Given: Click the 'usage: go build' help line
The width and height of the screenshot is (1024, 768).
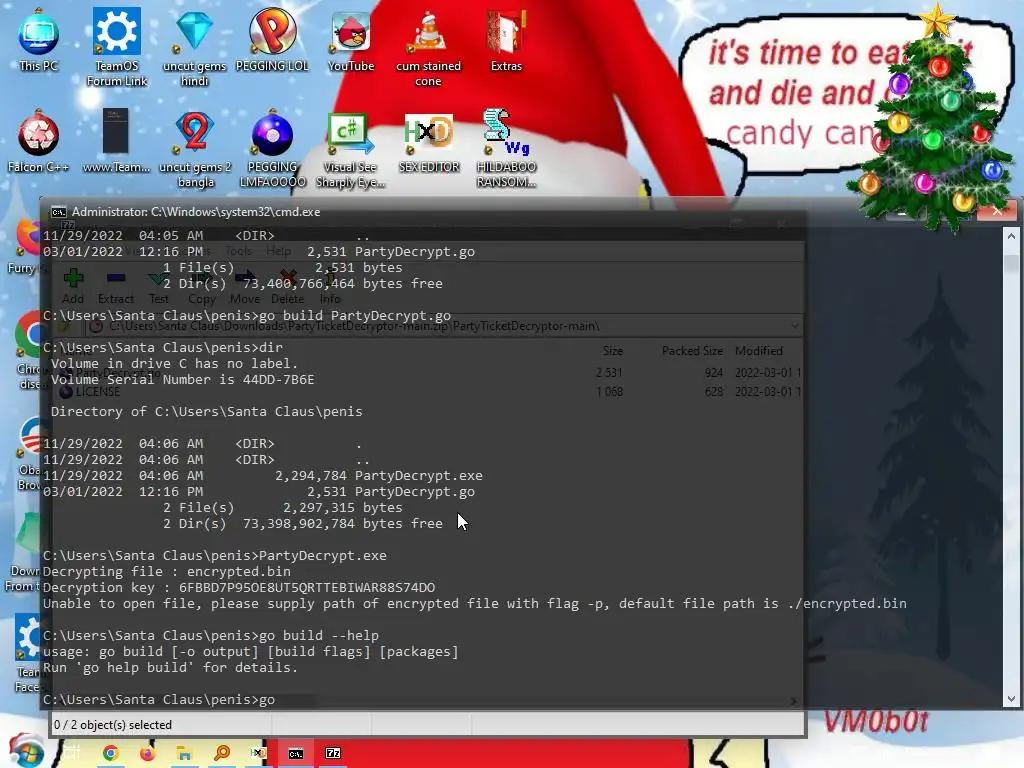Looking at the screenshot, I should [x=251, y=651].
